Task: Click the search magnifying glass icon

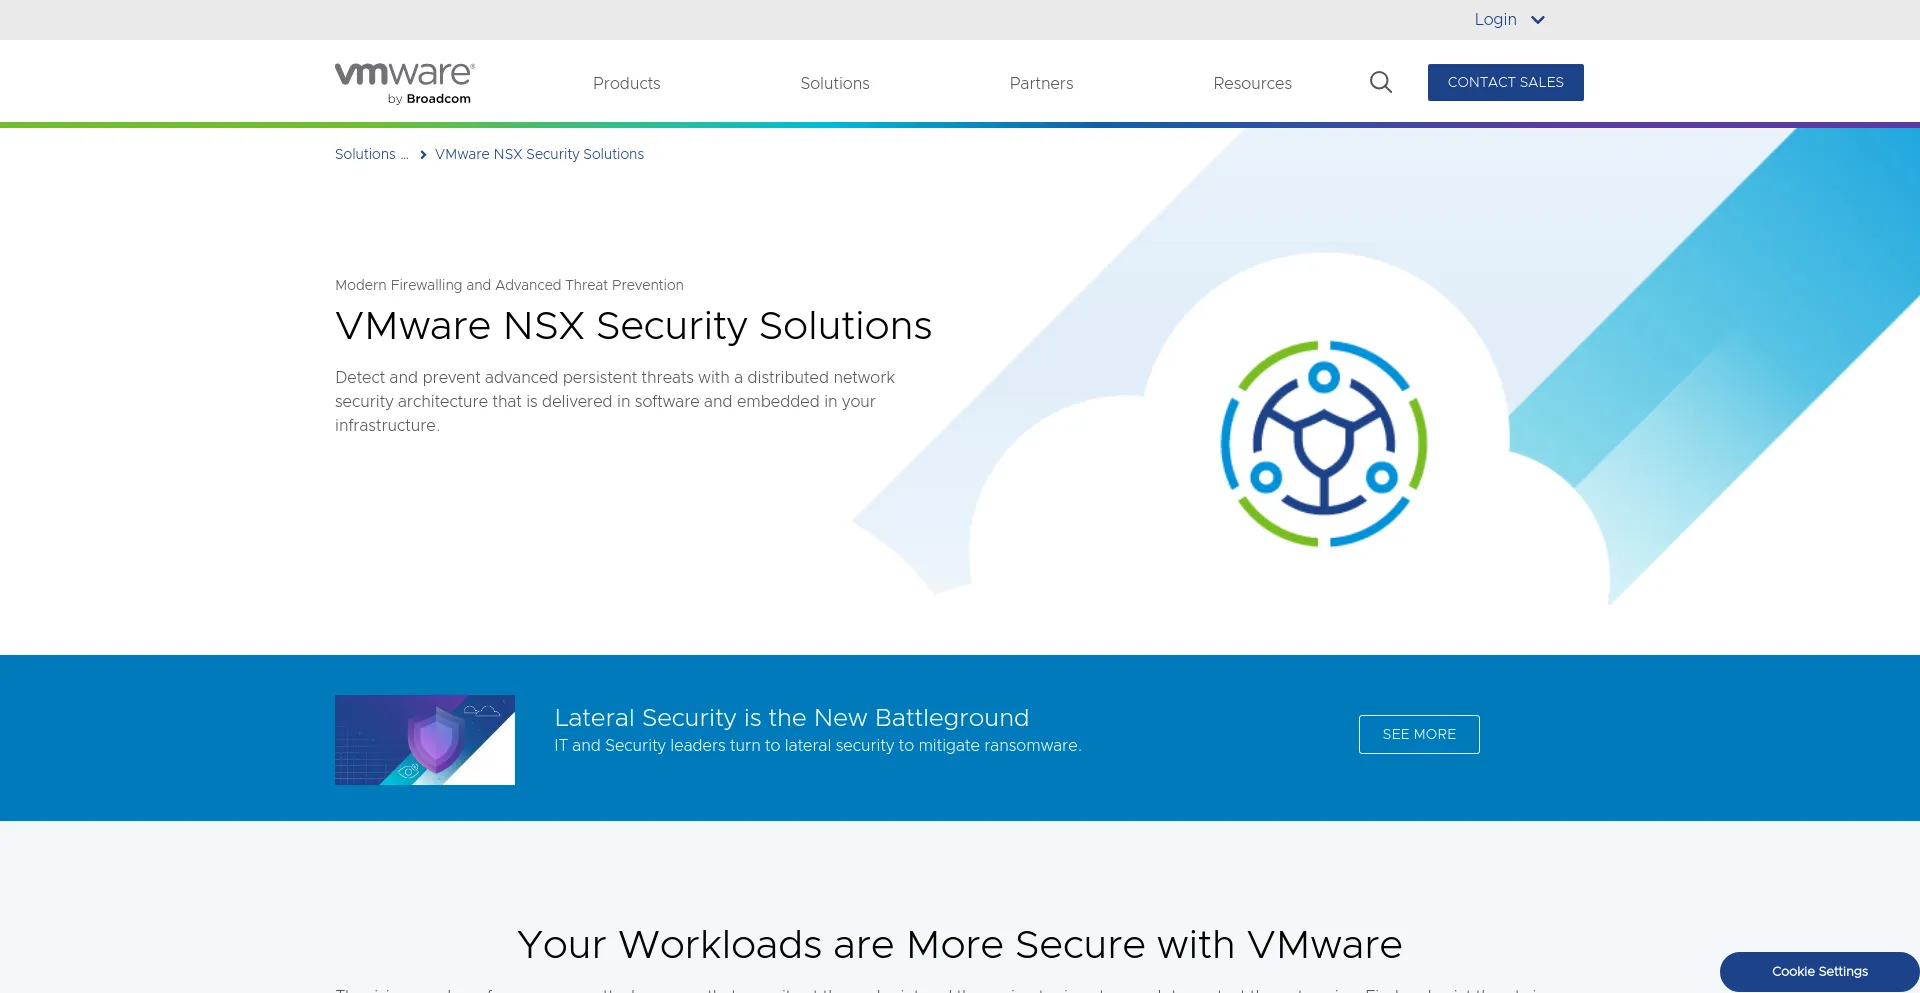Action: click(x=1380, y=82)
